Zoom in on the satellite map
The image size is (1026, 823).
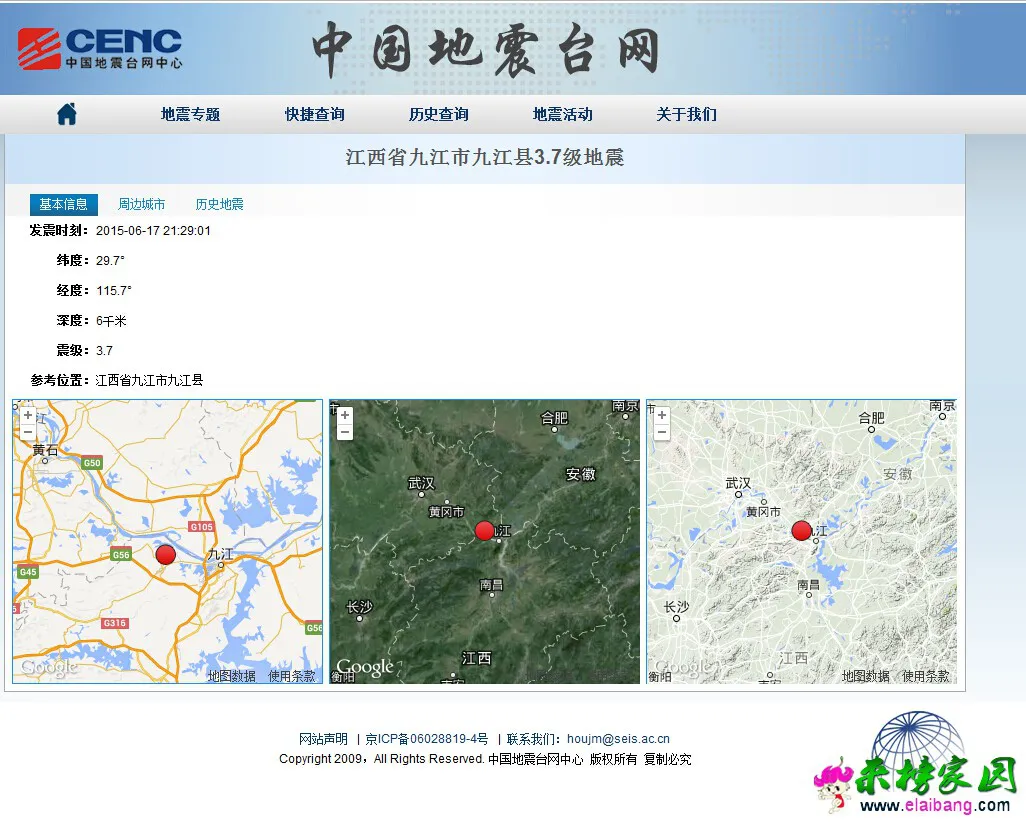pyautogui.click(x=345, y=415)
